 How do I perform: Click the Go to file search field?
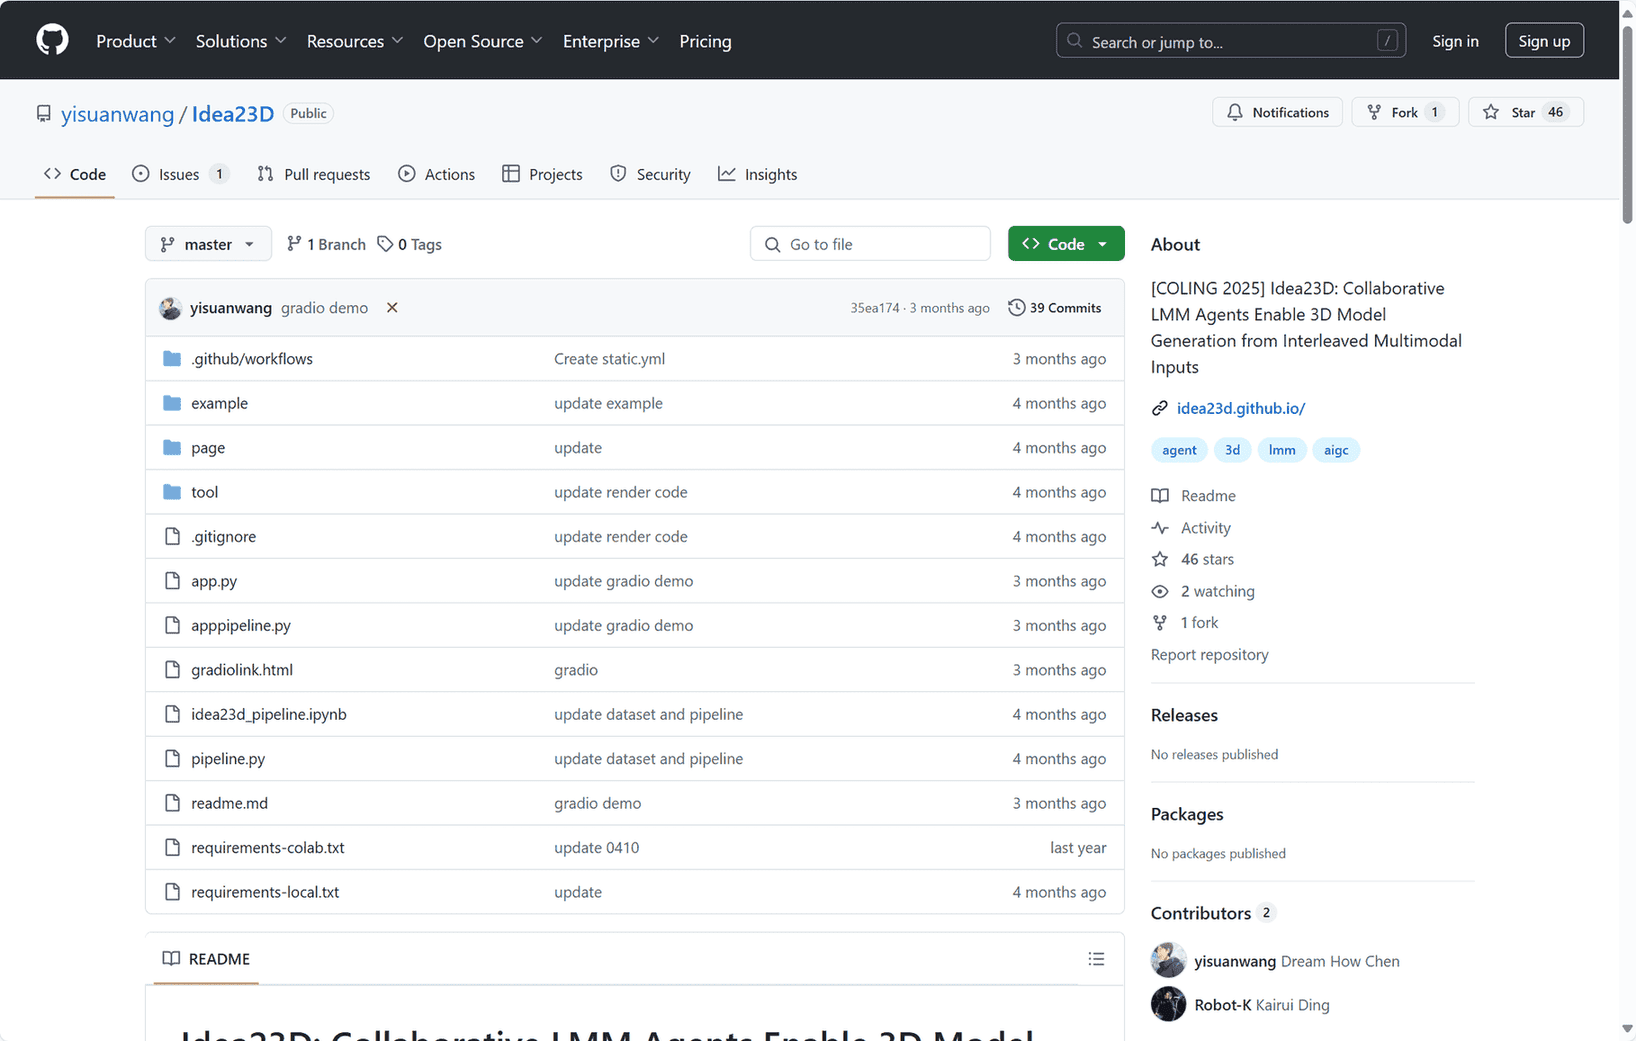[x=870, y=244]
